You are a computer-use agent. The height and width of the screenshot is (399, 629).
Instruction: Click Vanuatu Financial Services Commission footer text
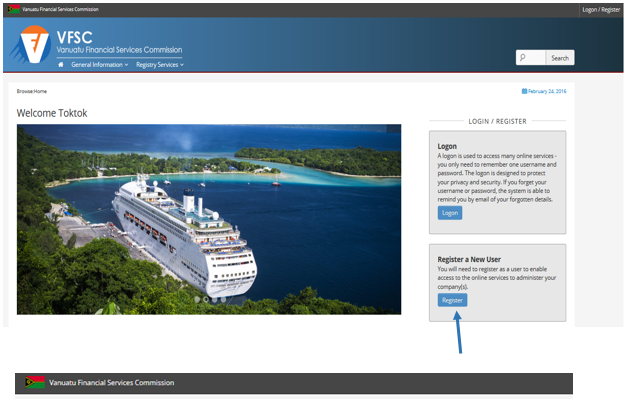click(x=112, y=383)
